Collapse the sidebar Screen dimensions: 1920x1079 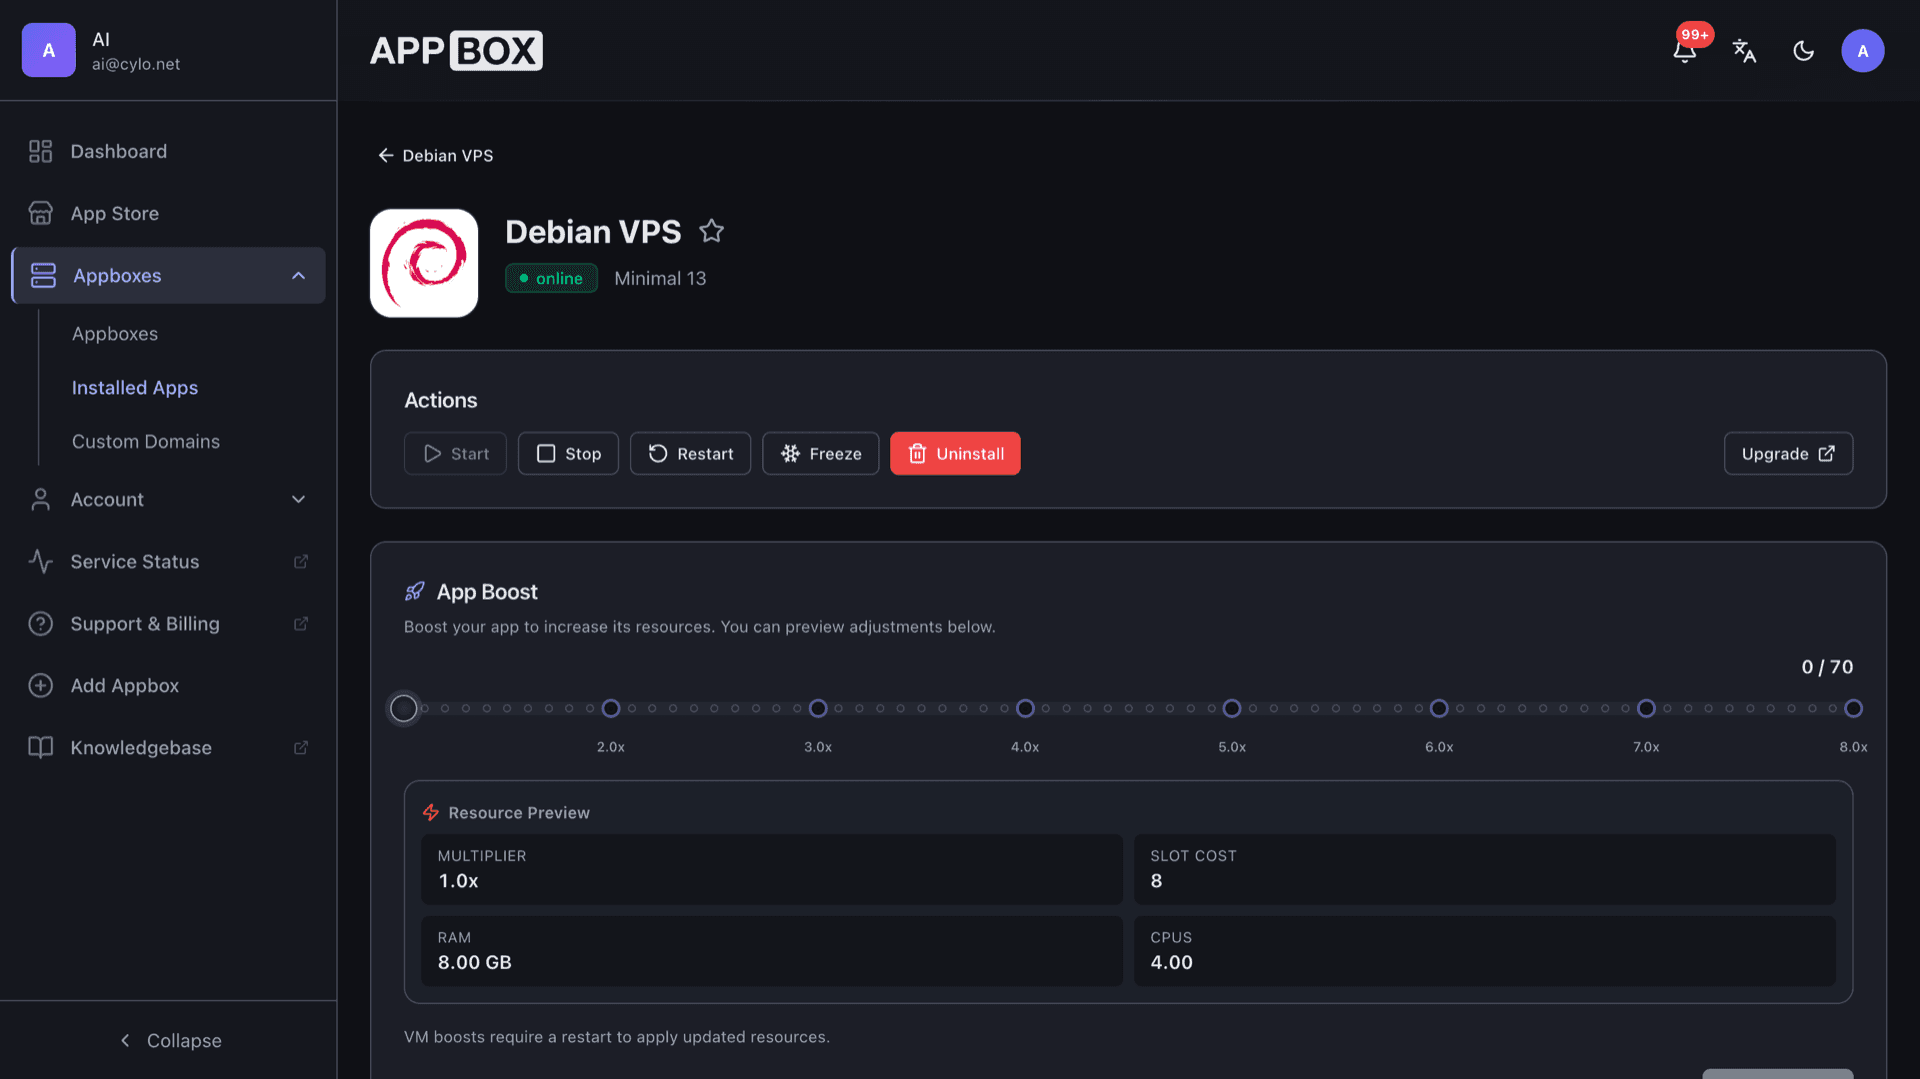[x=169, y=1040]
